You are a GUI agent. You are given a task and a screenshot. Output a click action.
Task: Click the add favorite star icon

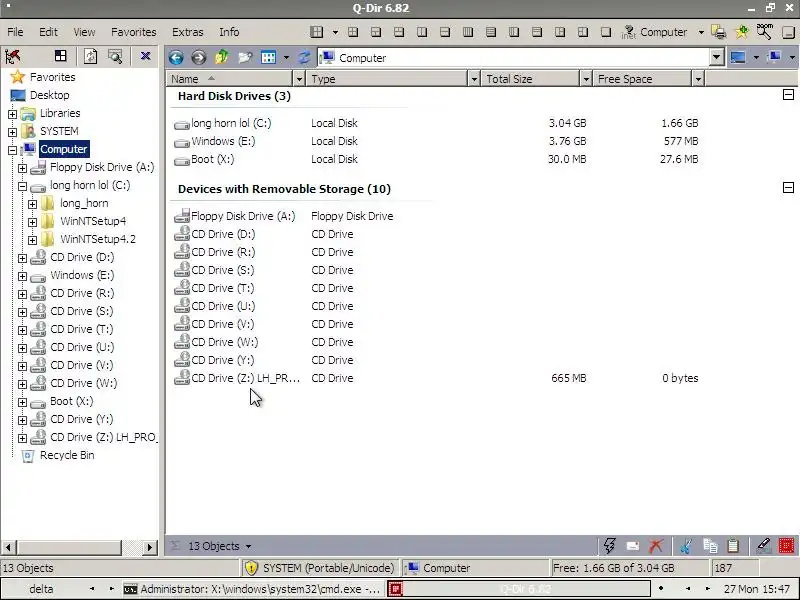click(x=741, y=32)
